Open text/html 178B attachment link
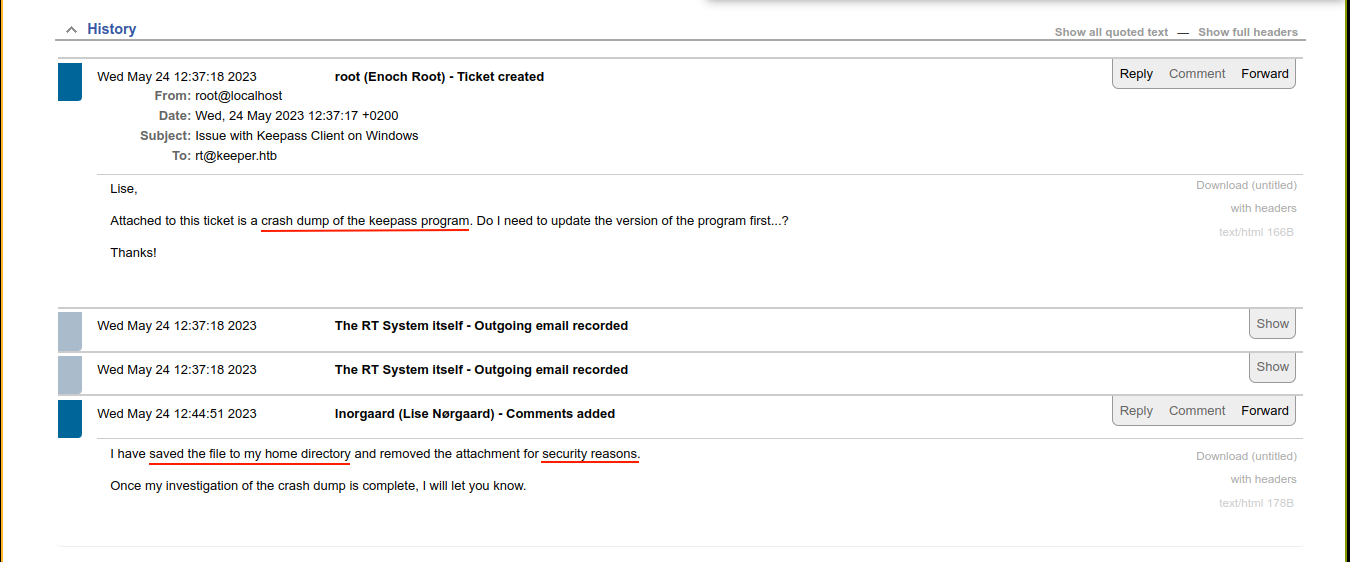Screen dimensions: 1350x562 pyautogui.click(x=1256, y=503)
